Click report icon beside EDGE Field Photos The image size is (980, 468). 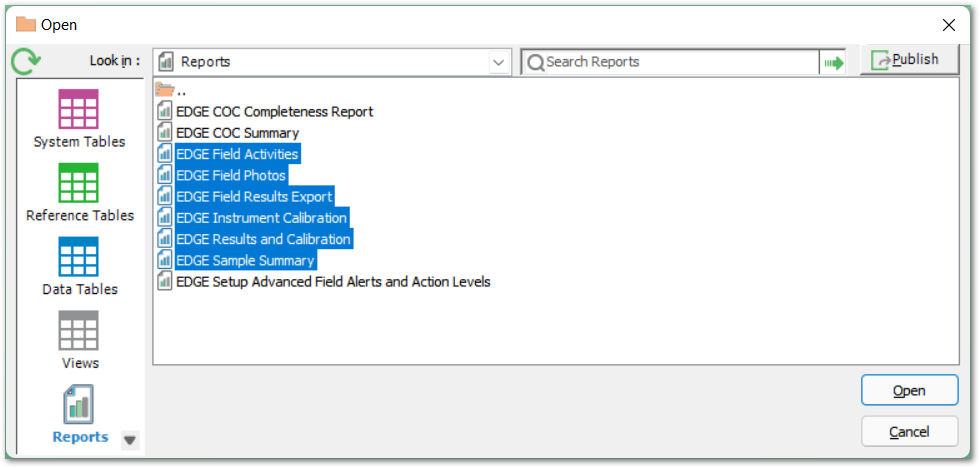164,176
